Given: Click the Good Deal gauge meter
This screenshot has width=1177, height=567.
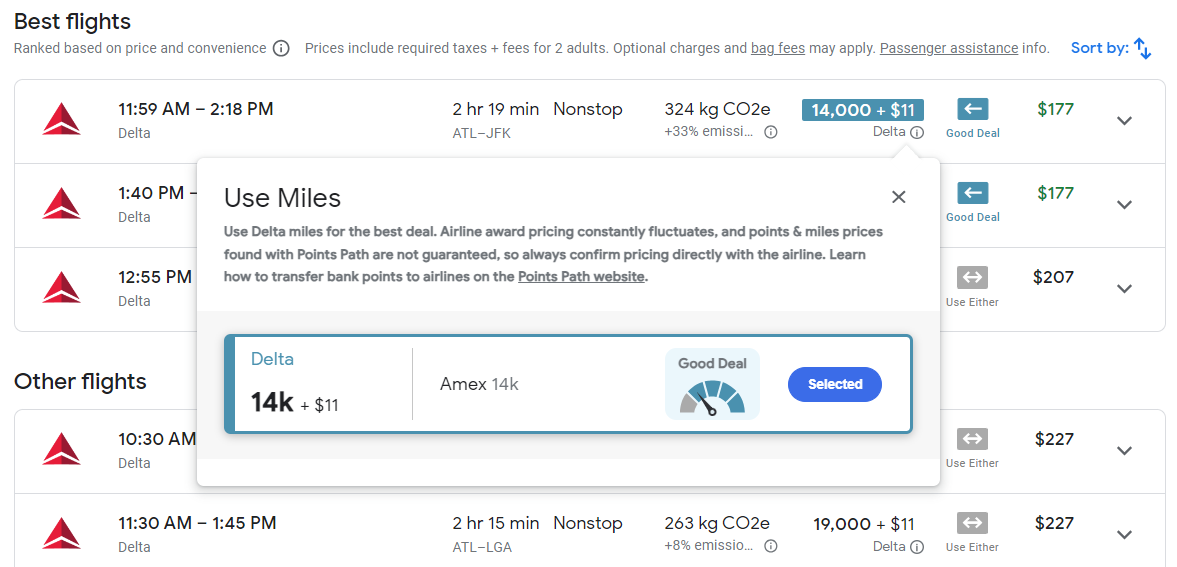Looking at the screenshot, I should [712, 396].
